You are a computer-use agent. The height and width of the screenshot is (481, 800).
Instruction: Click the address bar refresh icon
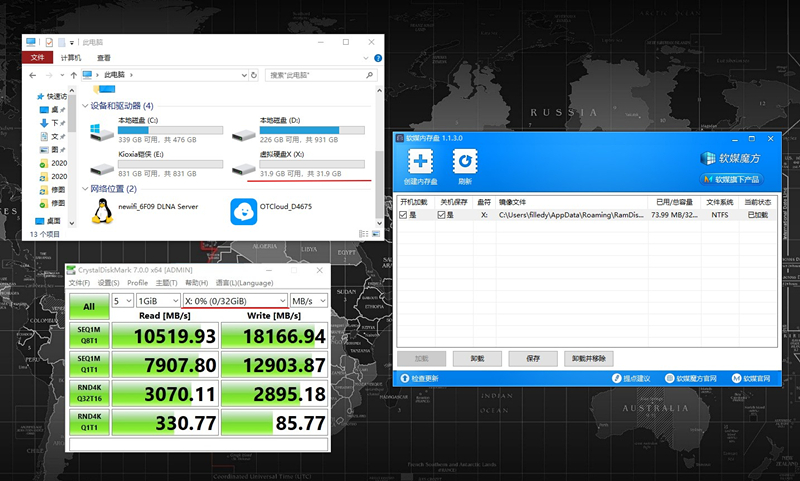coord(254,75)
